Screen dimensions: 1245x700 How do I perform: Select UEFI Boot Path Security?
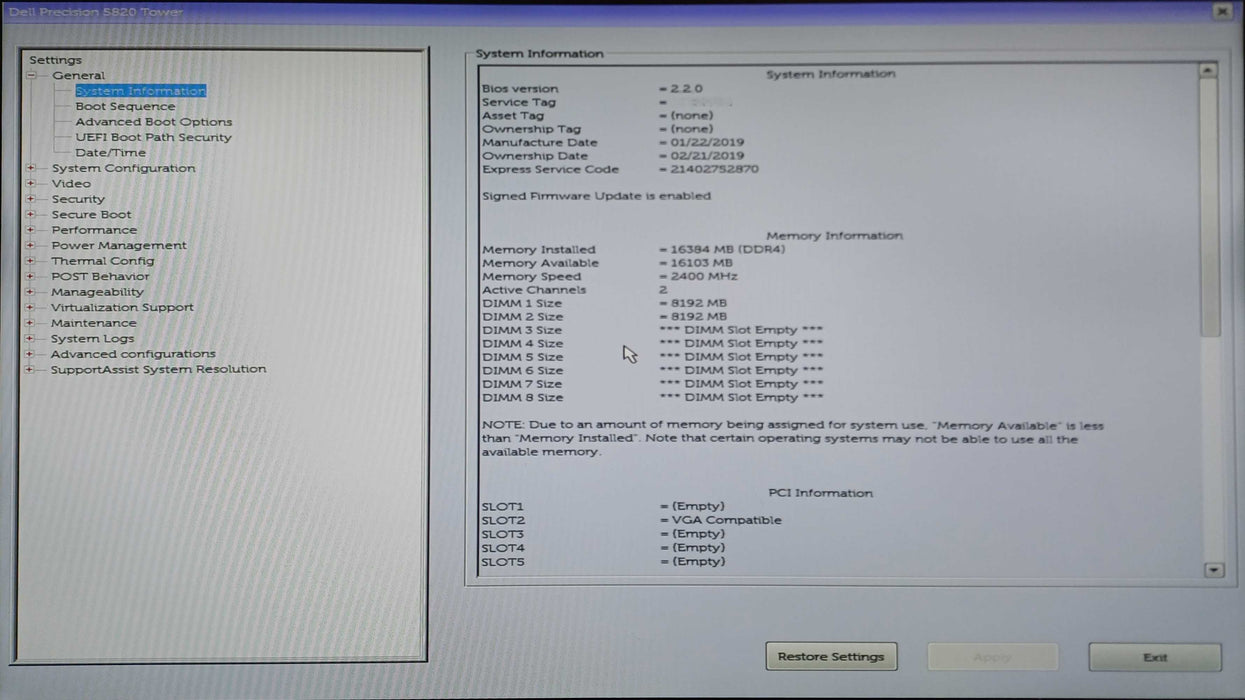point(153,137)
